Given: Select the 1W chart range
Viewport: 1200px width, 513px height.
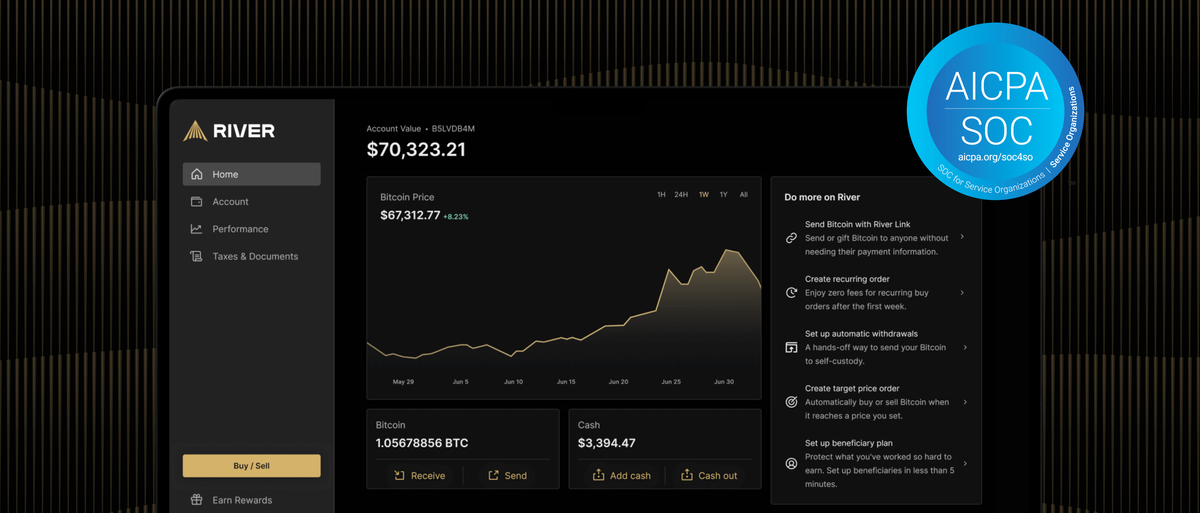Looking at the screenshot, I should pyautogui.click(x=704, y=195).
